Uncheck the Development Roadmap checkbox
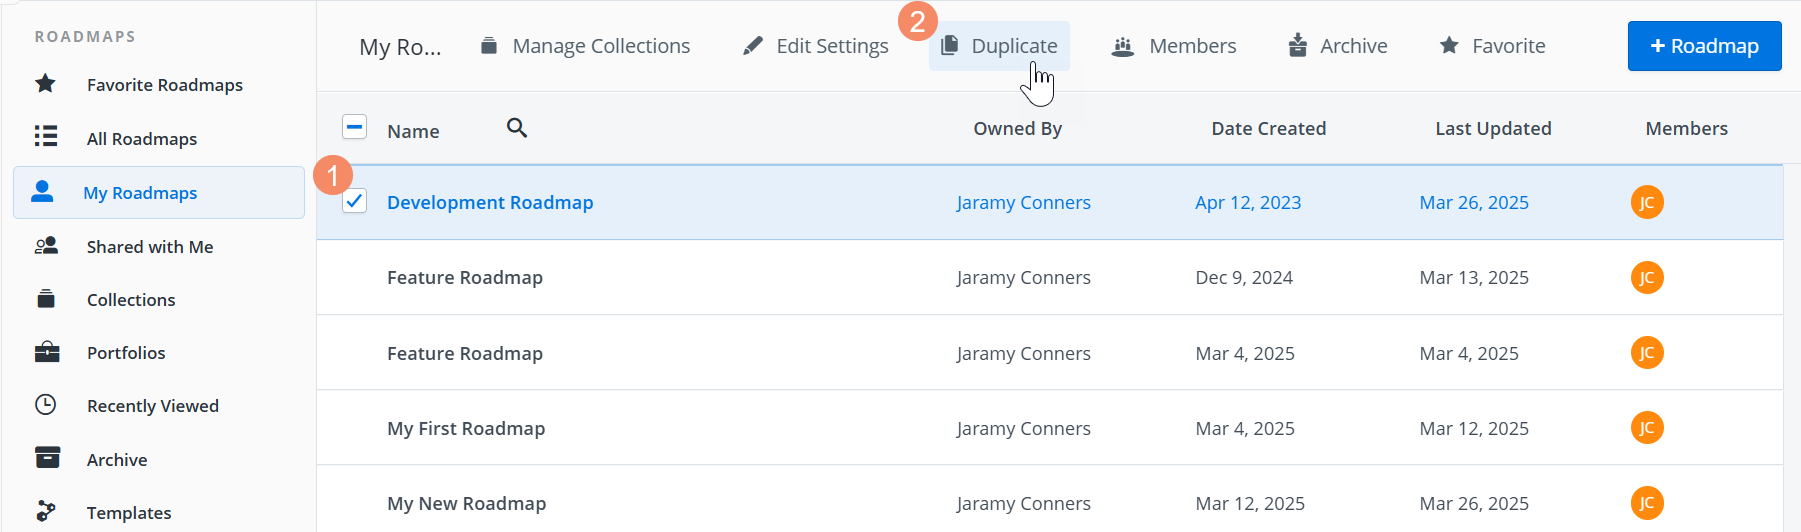The image size is (1801, 532). tap(354, 201)
